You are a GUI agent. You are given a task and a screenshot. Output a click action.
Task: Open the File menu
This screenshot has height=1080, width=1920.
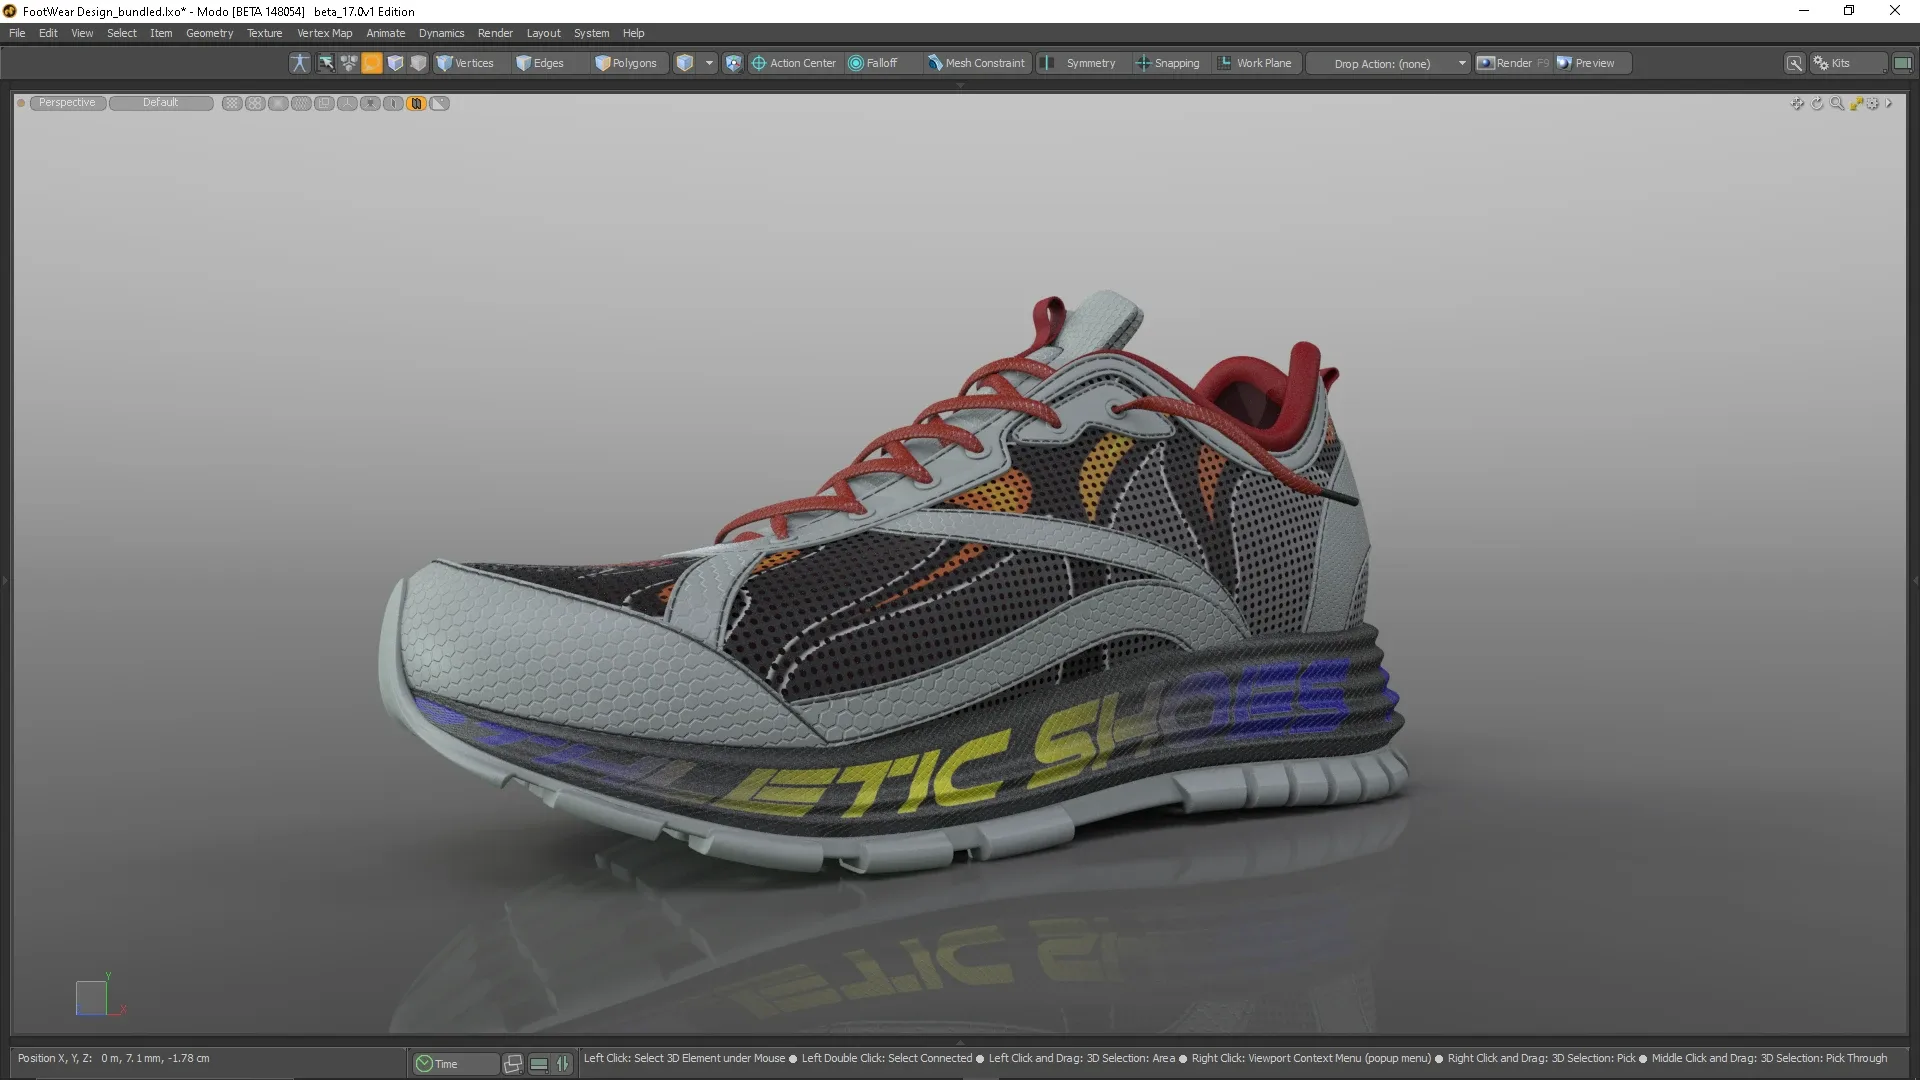point(17,33)
